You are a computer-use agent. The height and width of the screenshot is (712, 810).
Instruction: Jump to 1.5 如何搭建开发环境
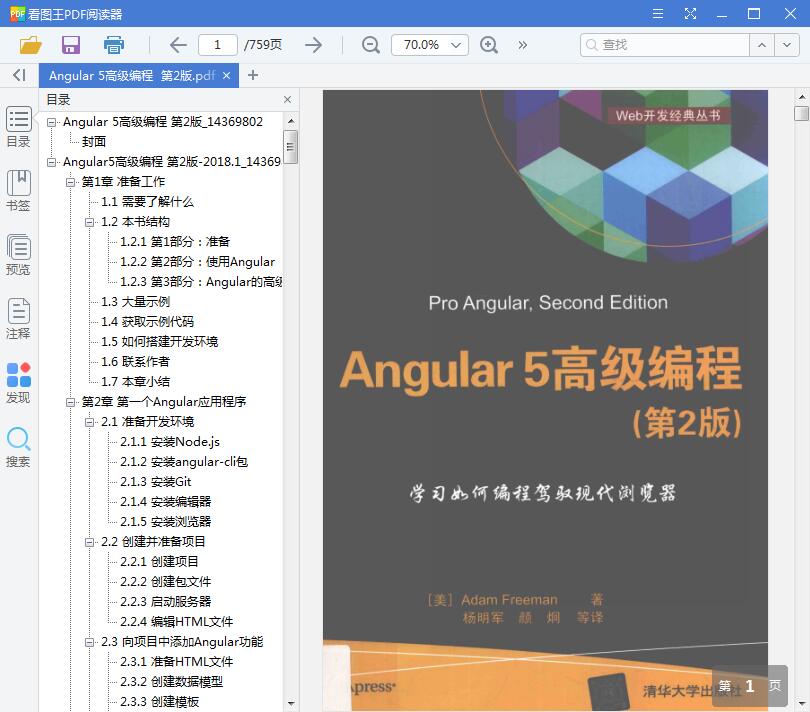(x=159, y=342)
